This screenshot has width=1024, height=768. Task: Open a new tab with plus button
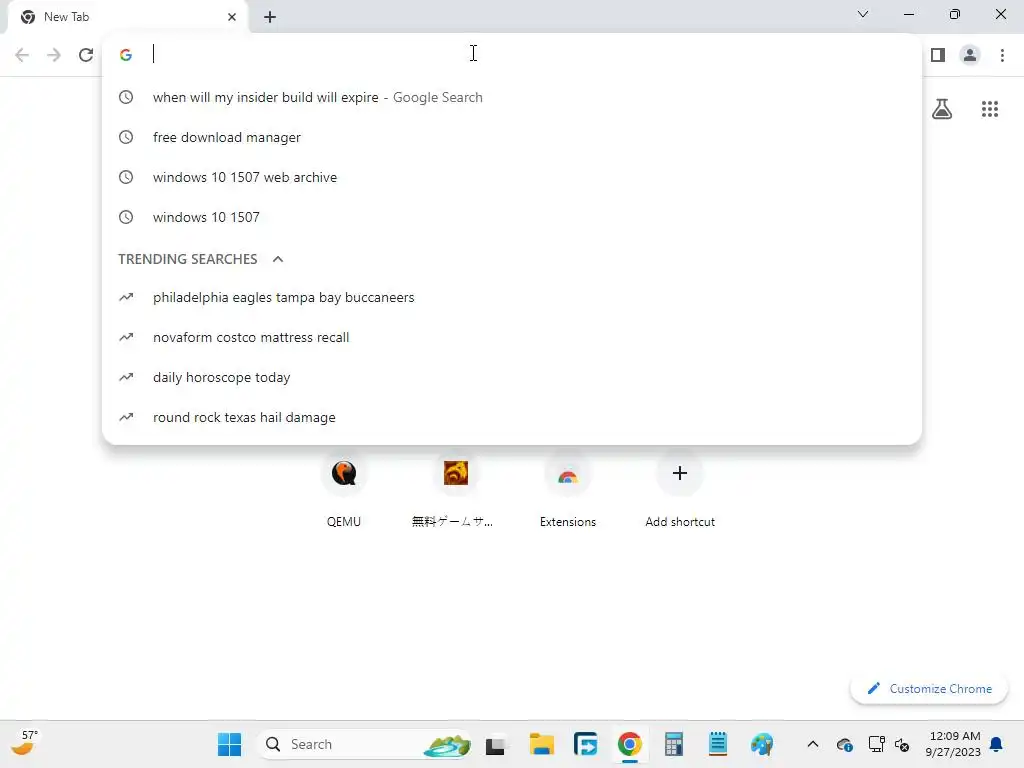point(270,17)
